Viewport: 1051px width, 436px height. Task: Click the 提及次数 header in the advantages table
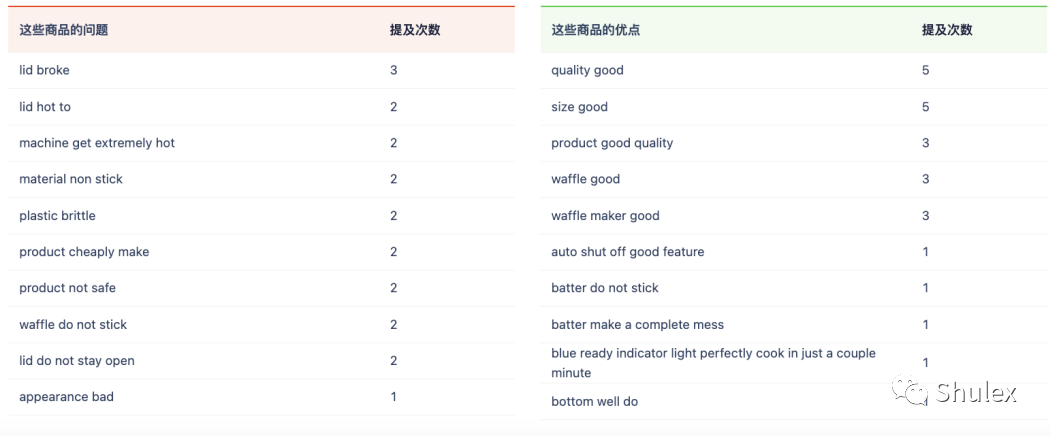(946, 30)
